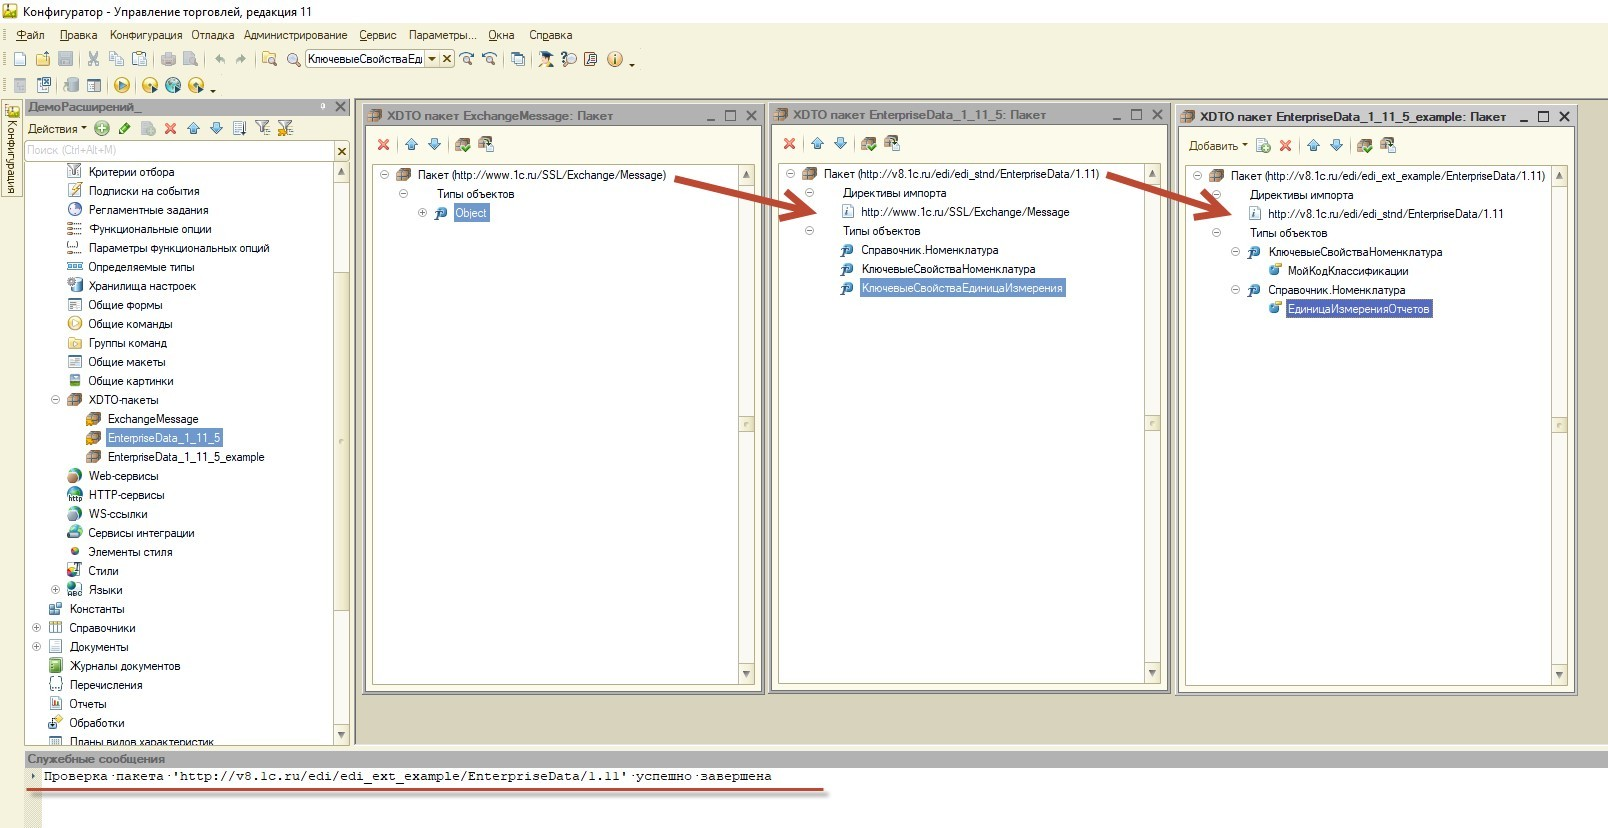This screenshot has width=1608, height=828.
Task: Open the Действия dropdown menu
Action: tap(57, 129)
